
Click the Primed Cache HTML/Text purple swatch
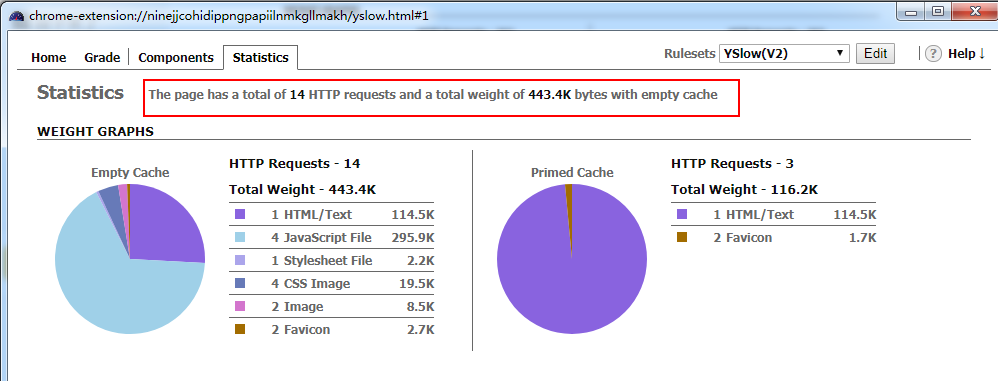pos(682,214)
